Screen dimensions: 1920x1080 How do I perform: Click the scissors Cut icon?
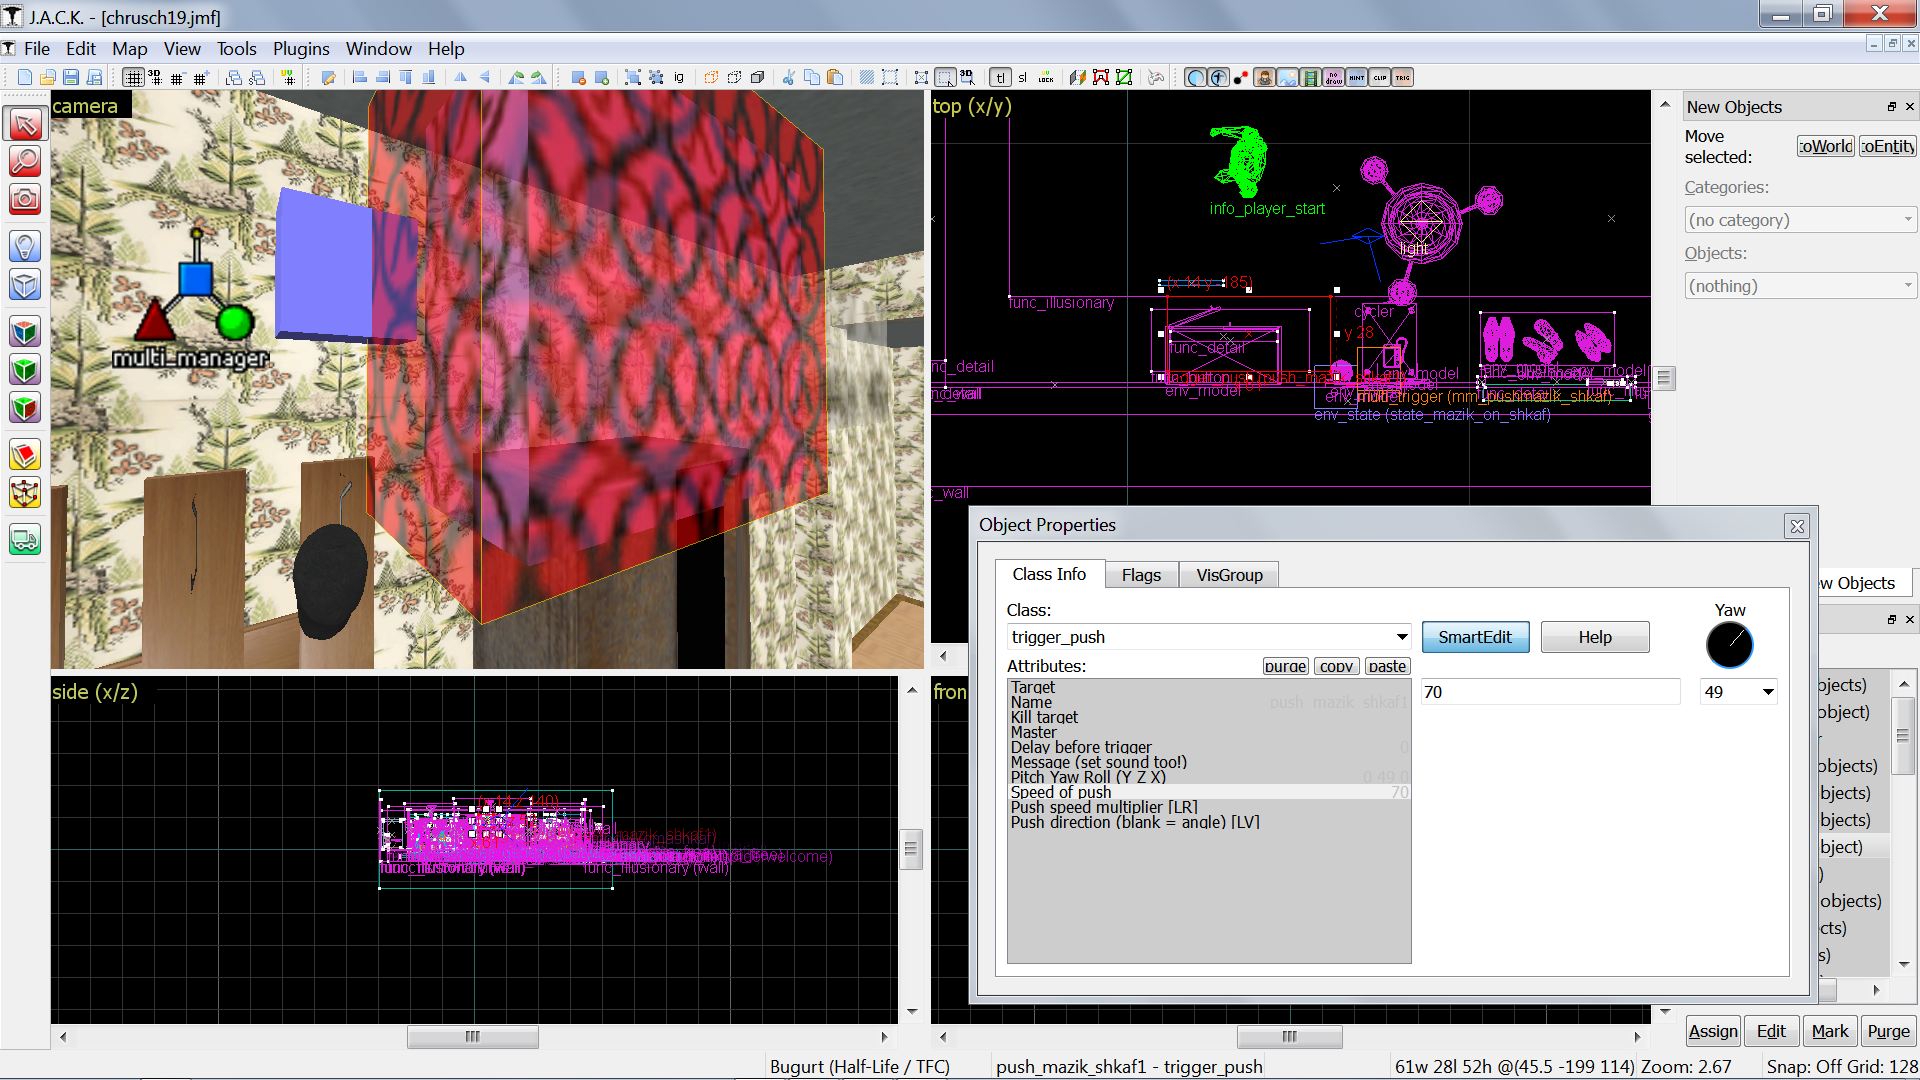[x=788, y=78]
